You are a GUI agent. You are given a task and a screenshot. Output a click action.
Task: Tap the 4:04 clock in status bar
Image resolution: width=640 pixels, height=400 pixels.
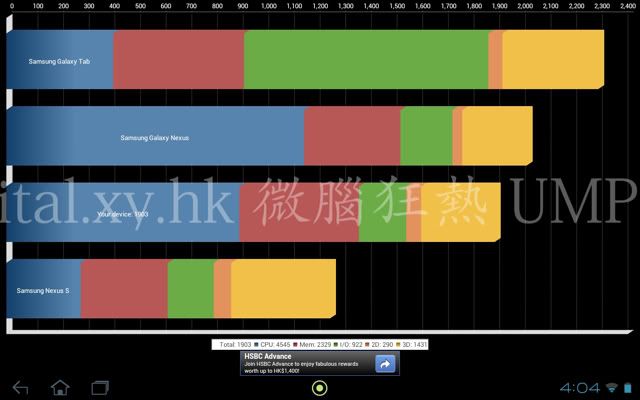tap(580, 387)
